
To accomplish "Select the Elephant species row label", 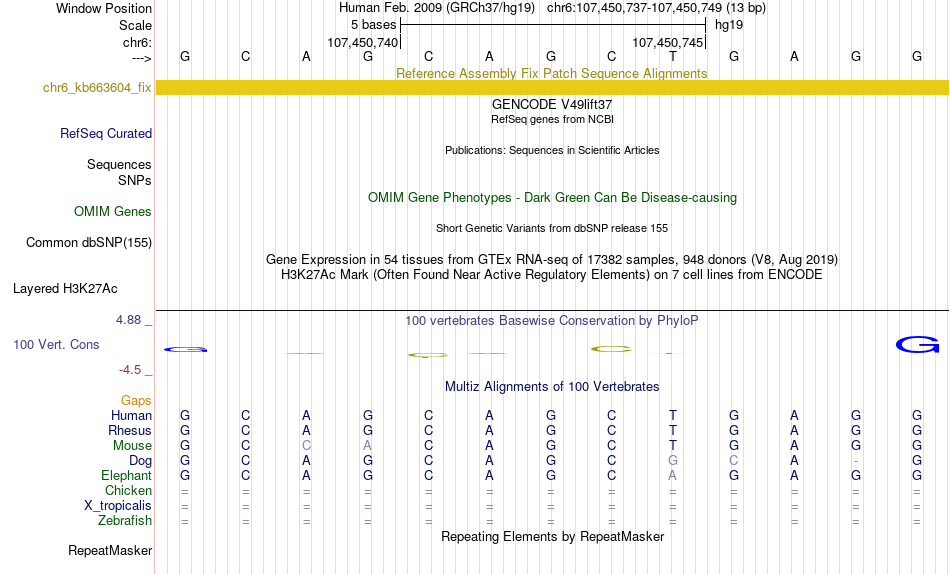I will pos(126,475).
